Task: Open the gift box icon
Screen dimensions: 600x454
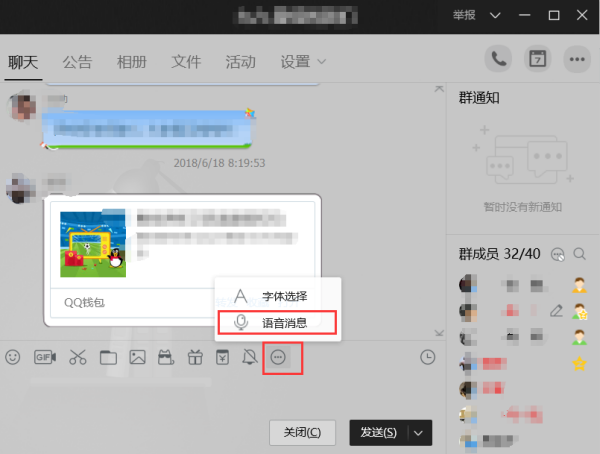Action: (195, 358)
